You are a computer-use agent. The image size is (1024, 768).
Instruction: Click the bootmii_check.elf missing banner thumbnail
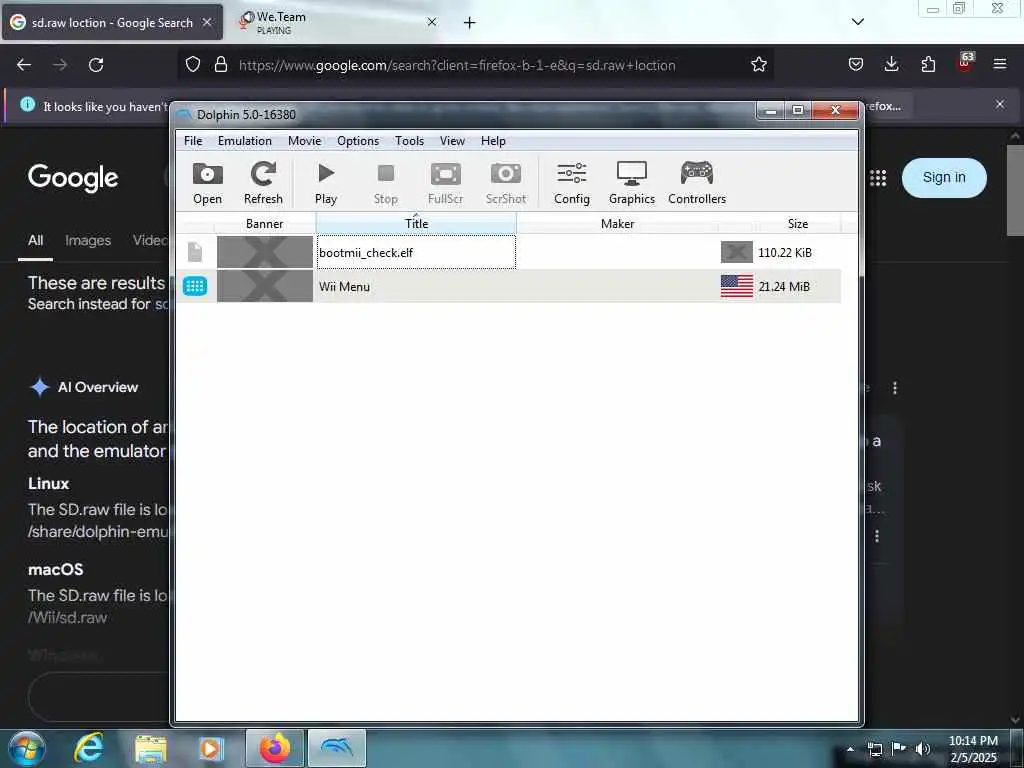pyautogui.click(x=264, y=252)
